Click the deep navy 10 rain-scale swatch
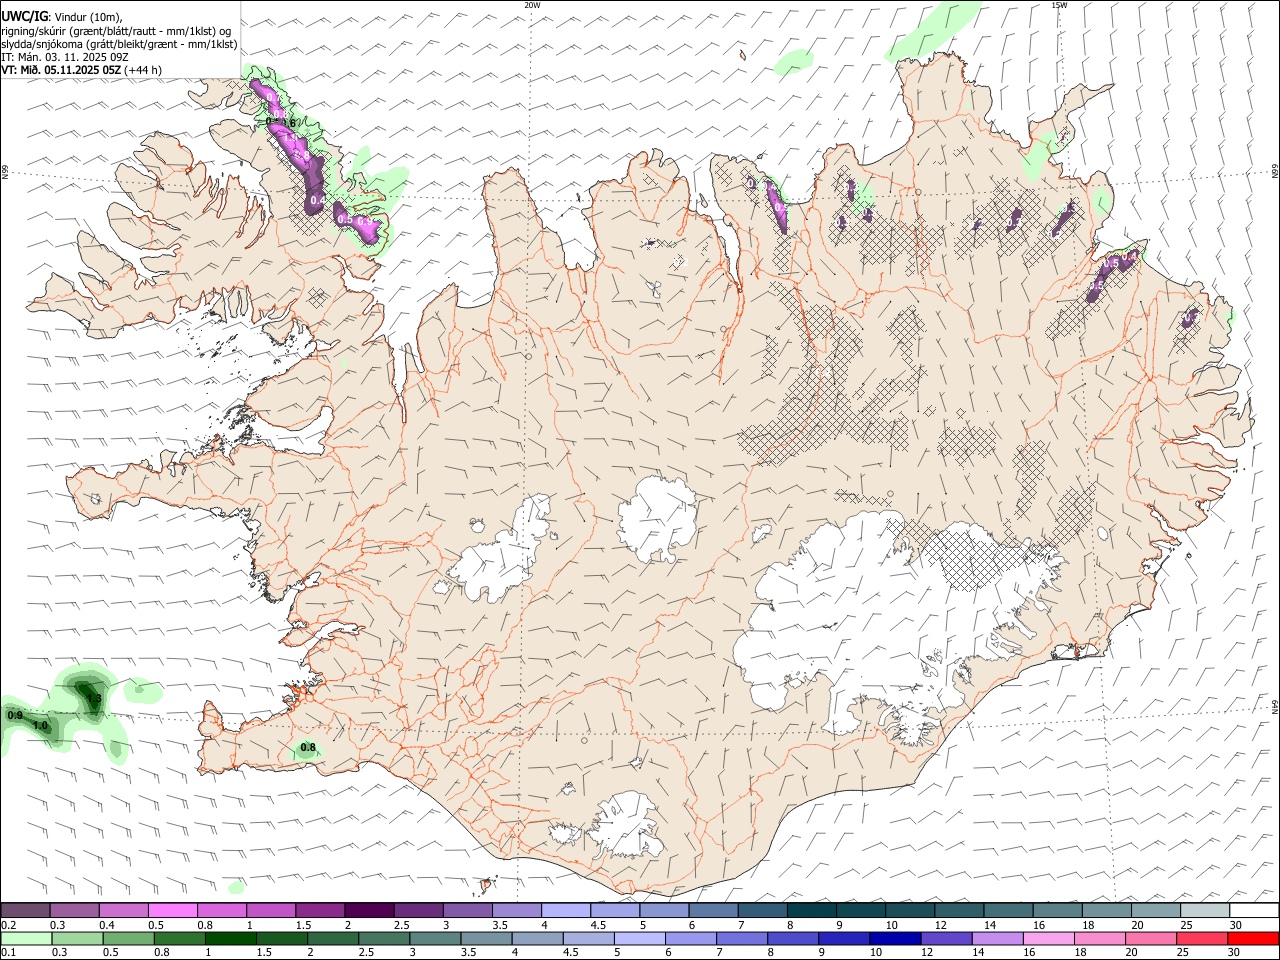 point(894,939)
